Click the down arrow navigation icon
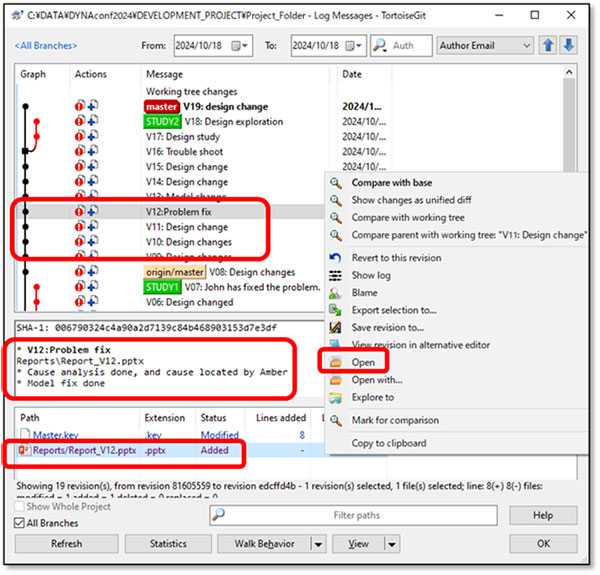Screen dimensions: 600x575 tap(568, 46)
